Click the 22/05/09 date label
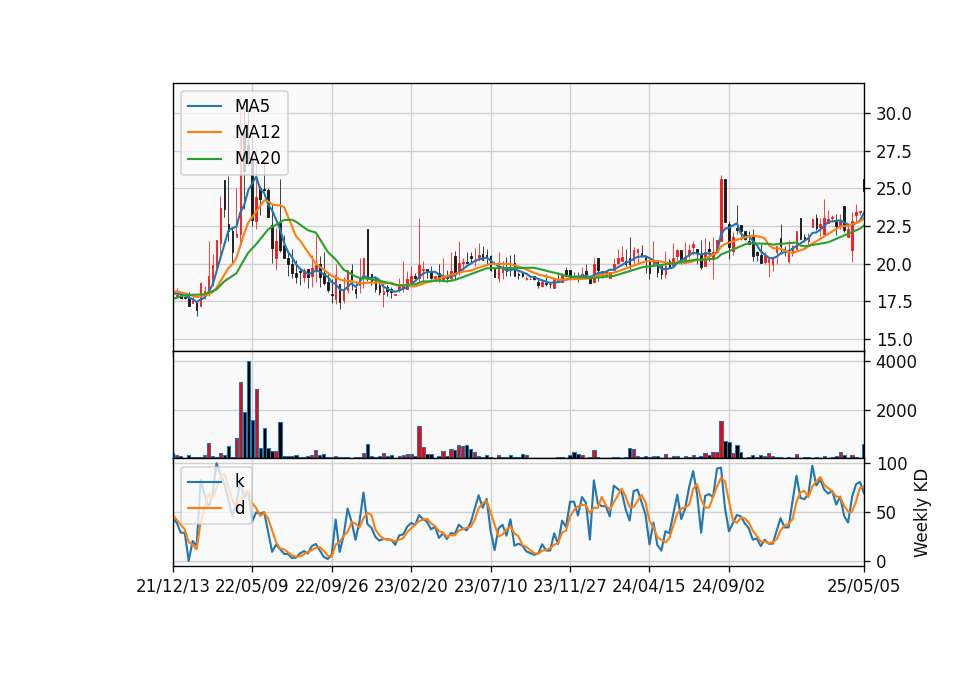This screenshot has width=960, height=690. tap(252, 586)
